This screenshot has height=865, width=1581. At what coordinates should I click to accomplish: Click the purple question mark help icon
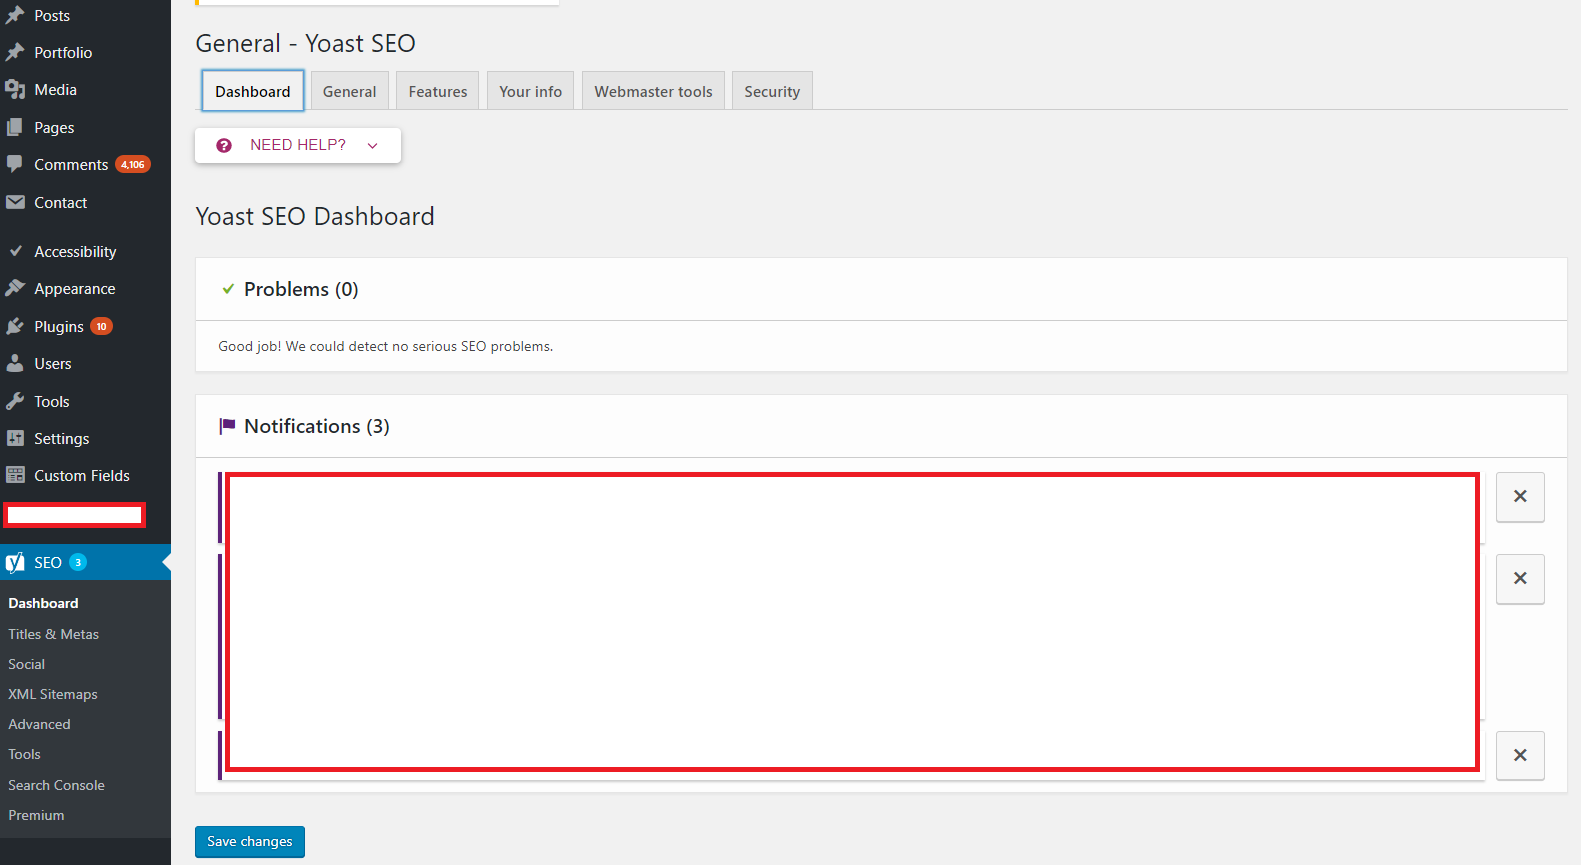tap(224, 145)
